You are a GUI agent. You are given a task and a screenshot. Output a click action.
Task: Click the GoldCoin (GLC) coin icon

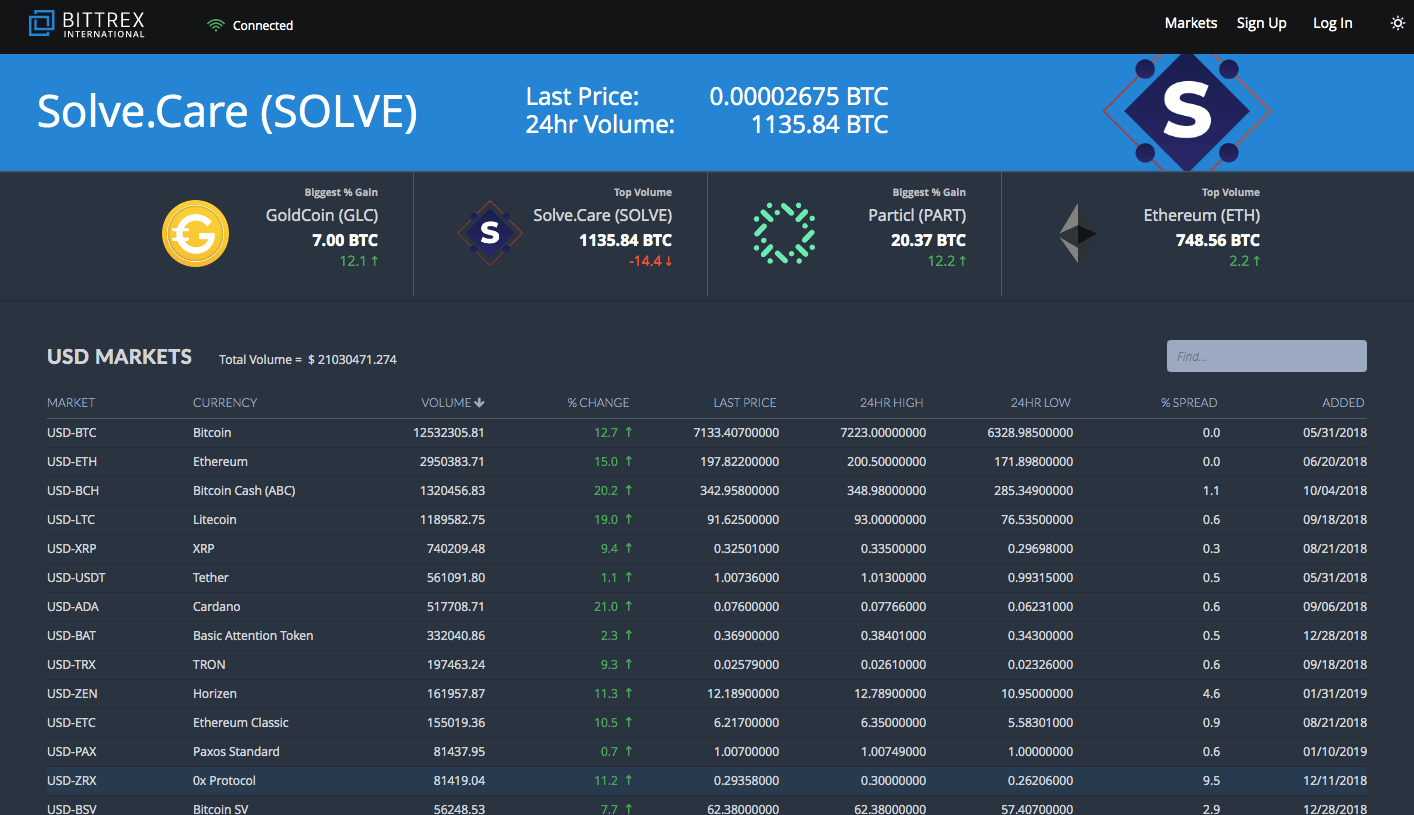click(x=195, y=233)
